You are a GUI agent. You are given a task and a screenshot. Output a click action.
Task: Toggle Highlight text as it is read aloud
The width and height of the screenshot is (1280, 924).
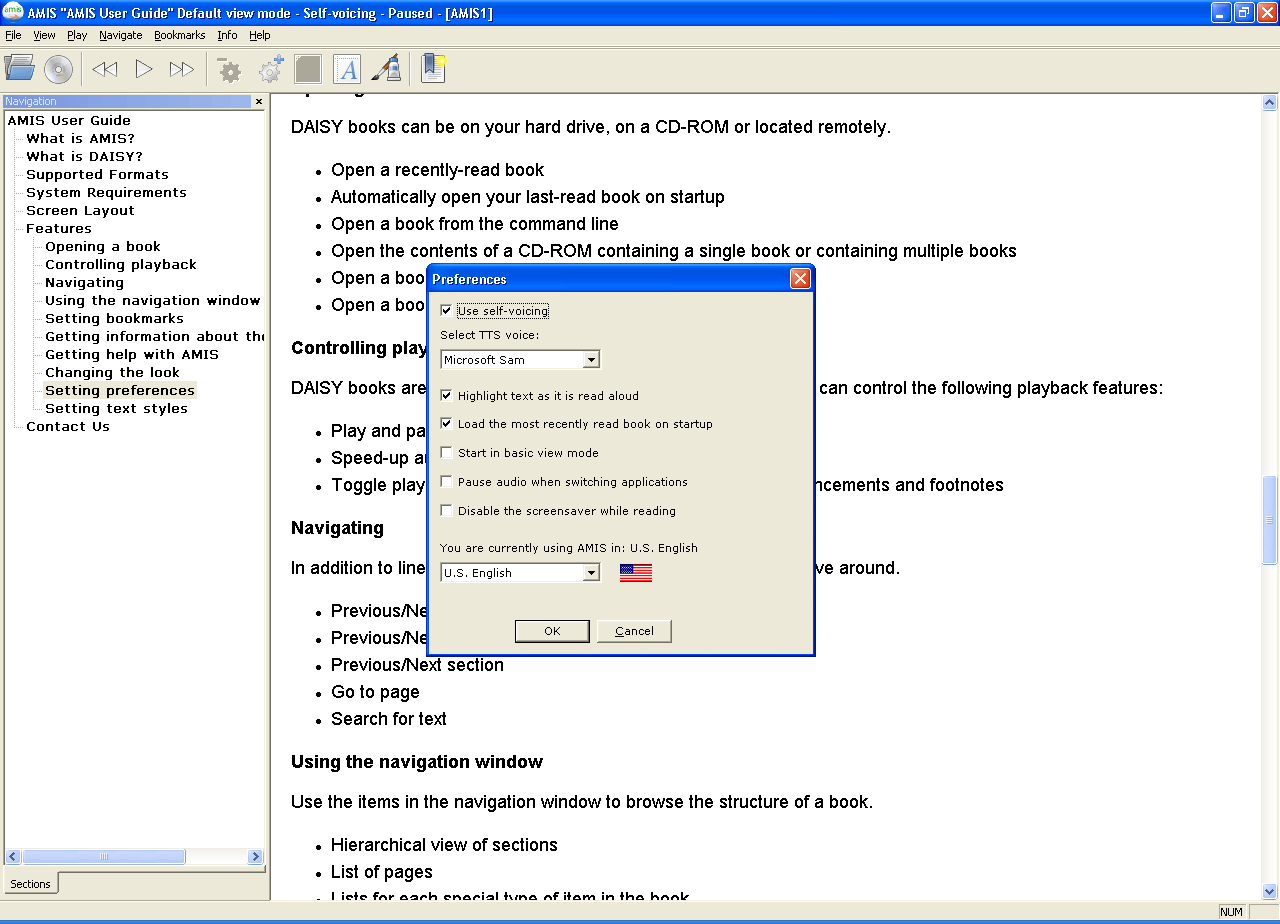pyautogui.click(x=446, y=396)
